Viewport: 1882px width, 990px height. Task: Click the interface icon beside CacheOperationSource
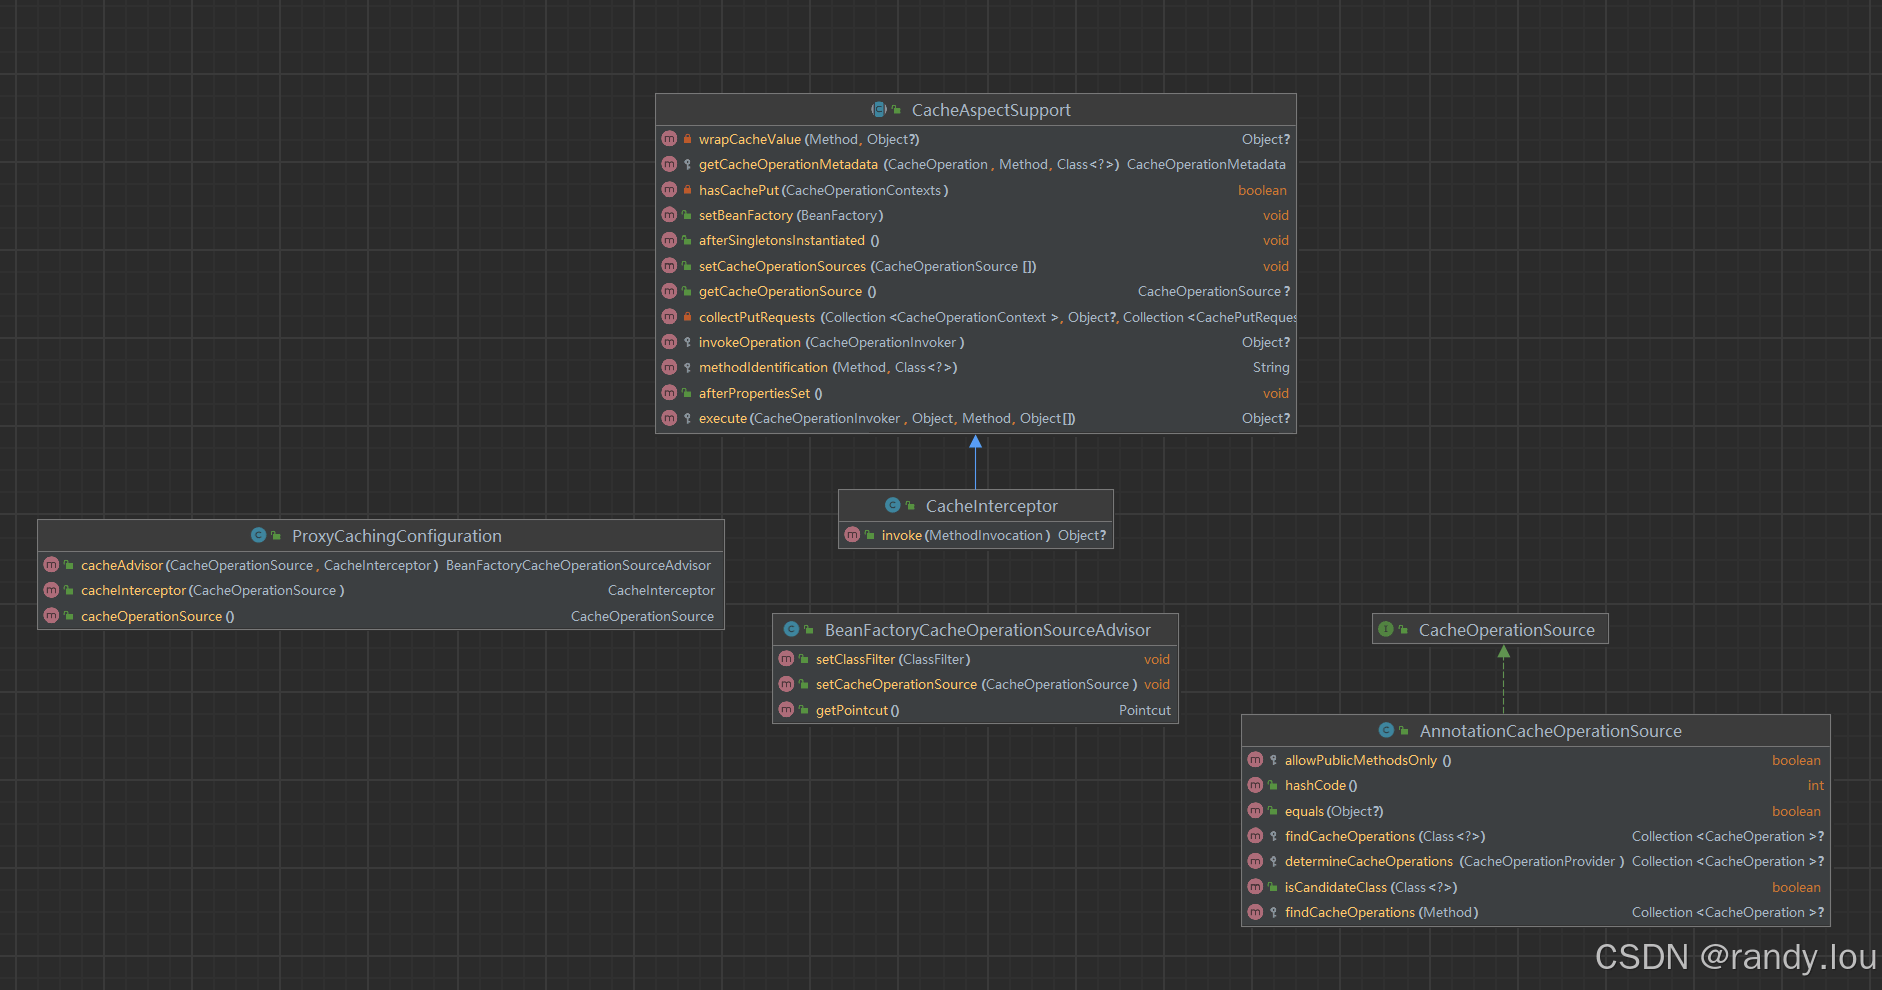coord(1386,630)
